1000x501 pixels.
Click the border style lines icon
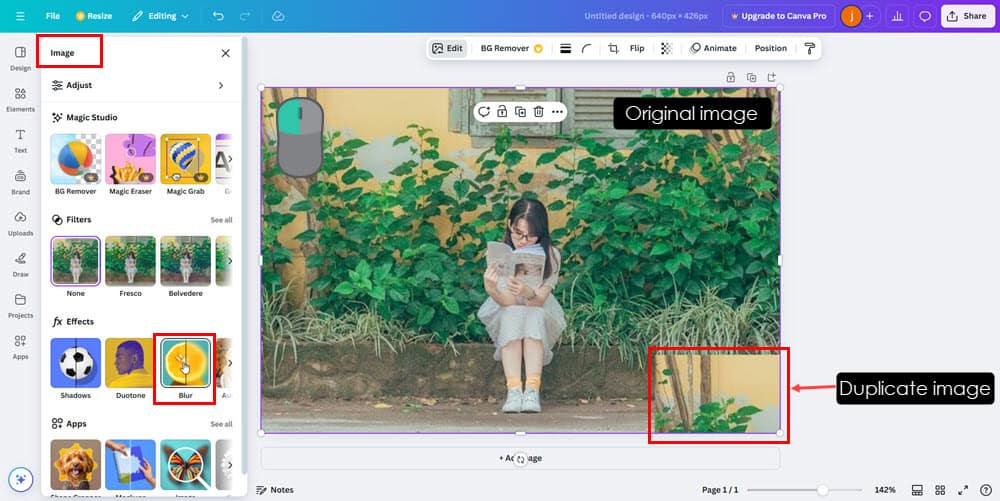[x=565, y=48]
